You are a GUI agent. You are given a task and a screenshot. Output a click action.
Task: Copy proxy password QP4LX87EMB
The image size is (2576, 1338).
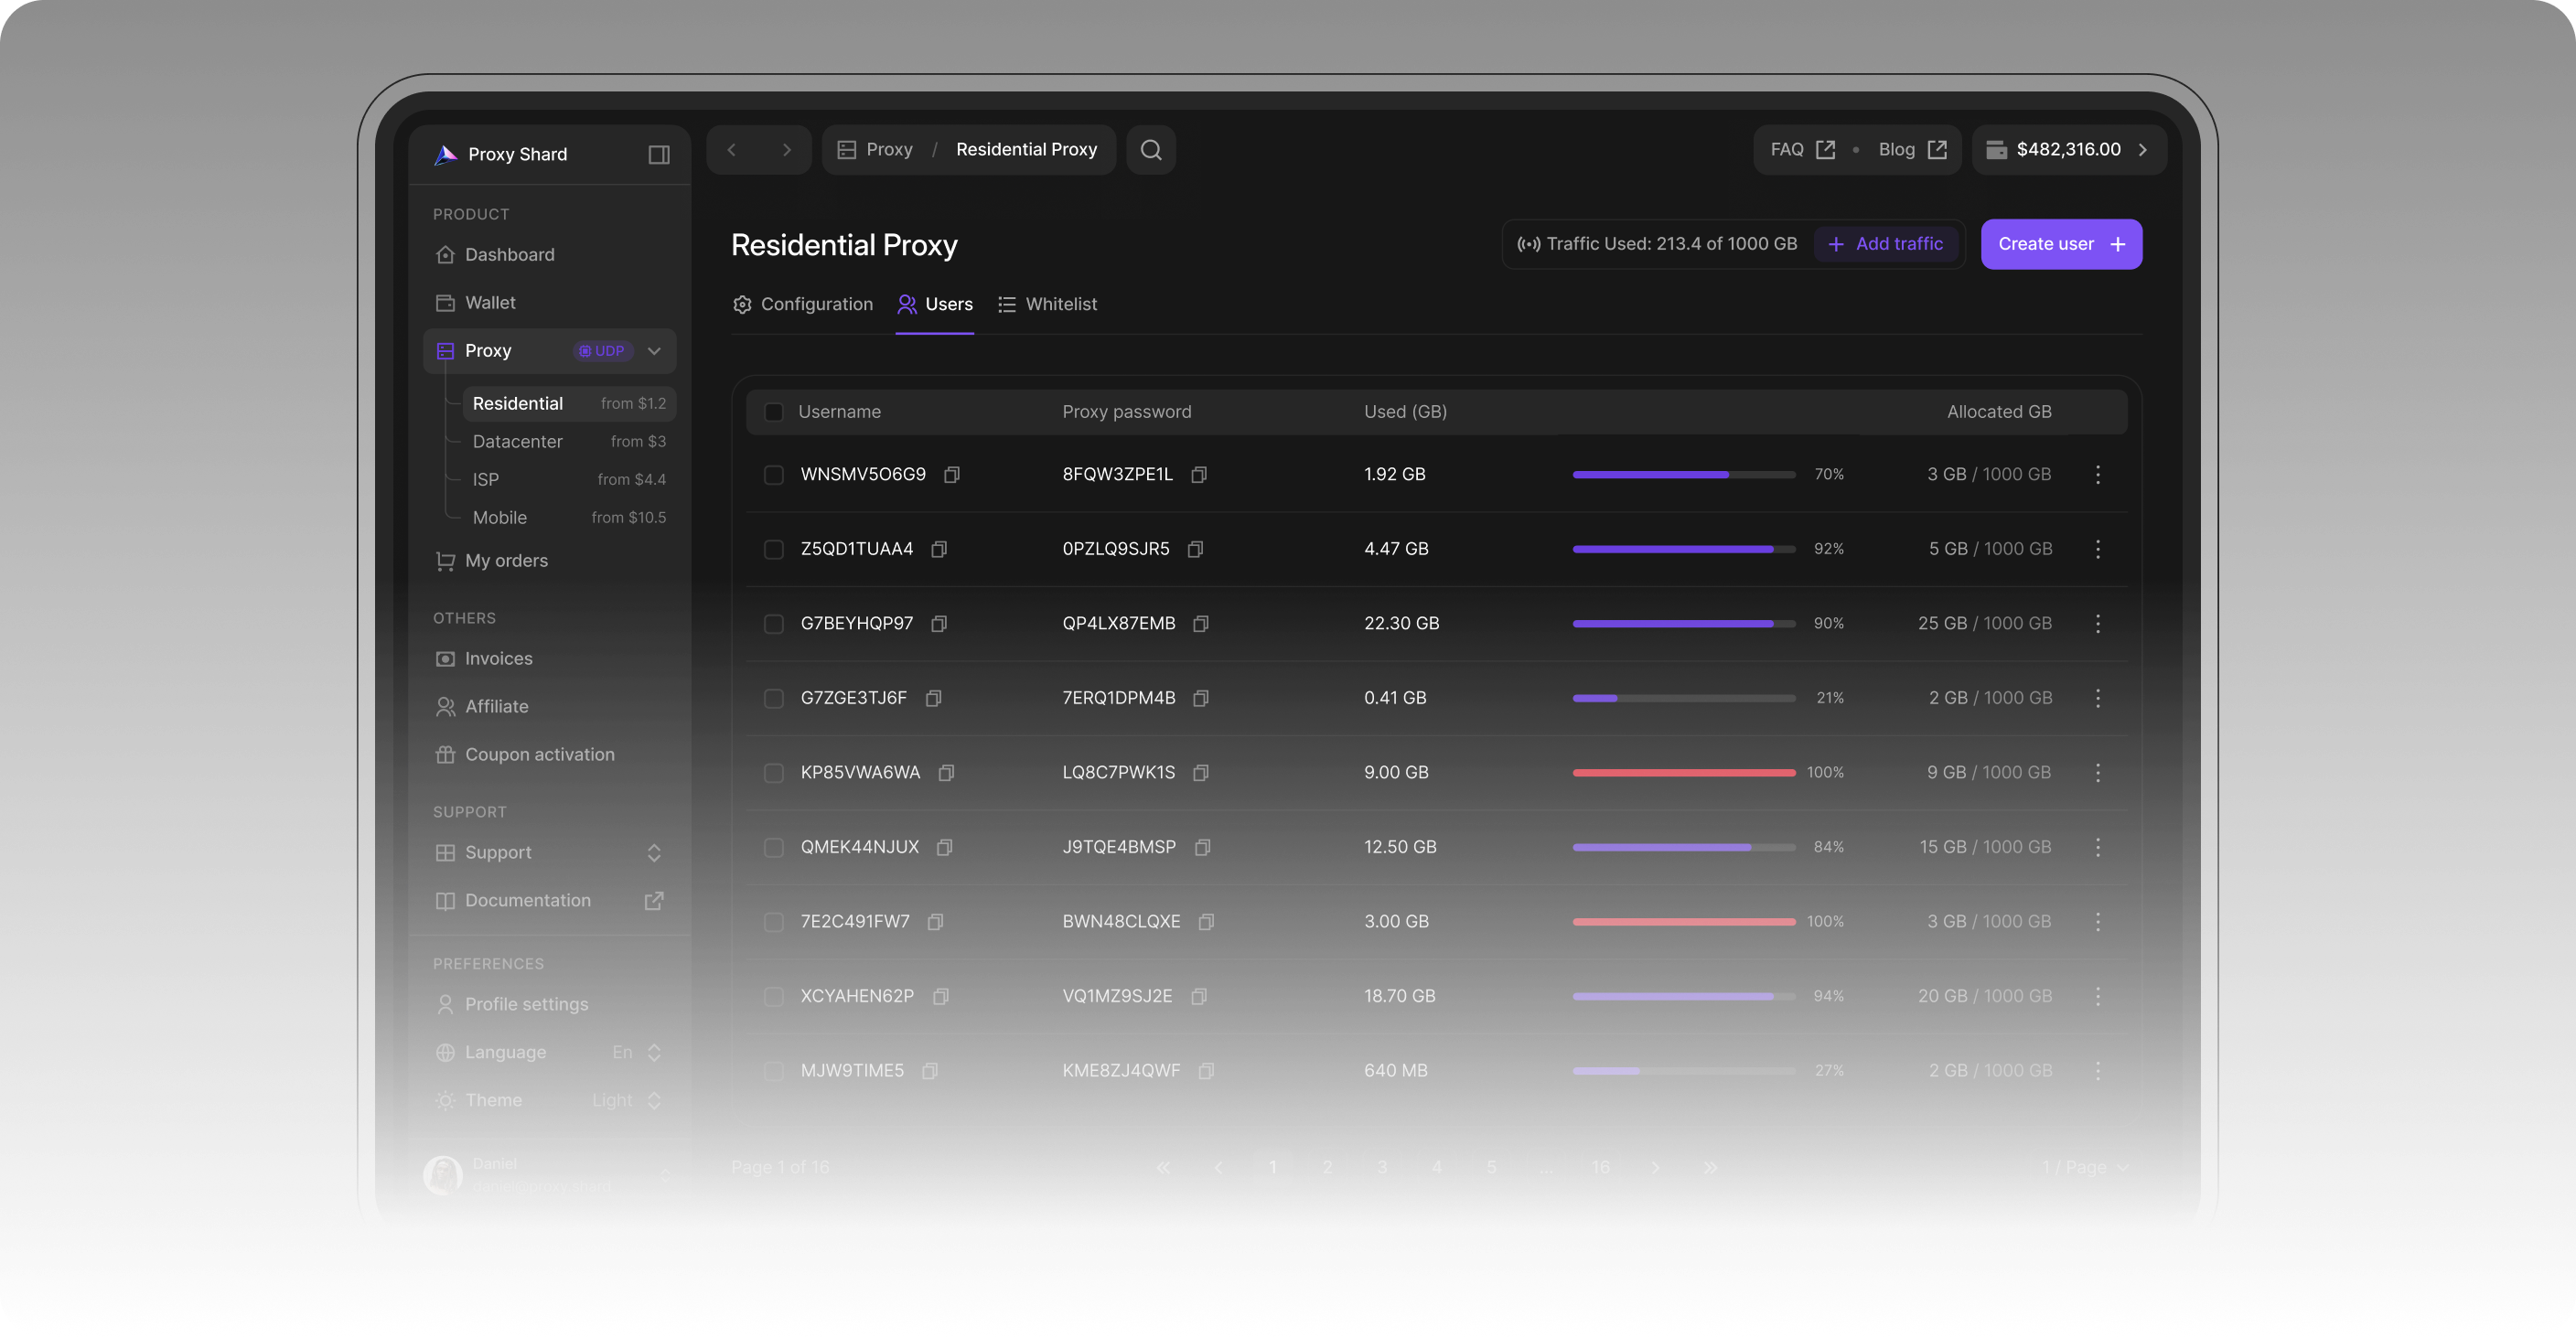tap(1200, 623)
